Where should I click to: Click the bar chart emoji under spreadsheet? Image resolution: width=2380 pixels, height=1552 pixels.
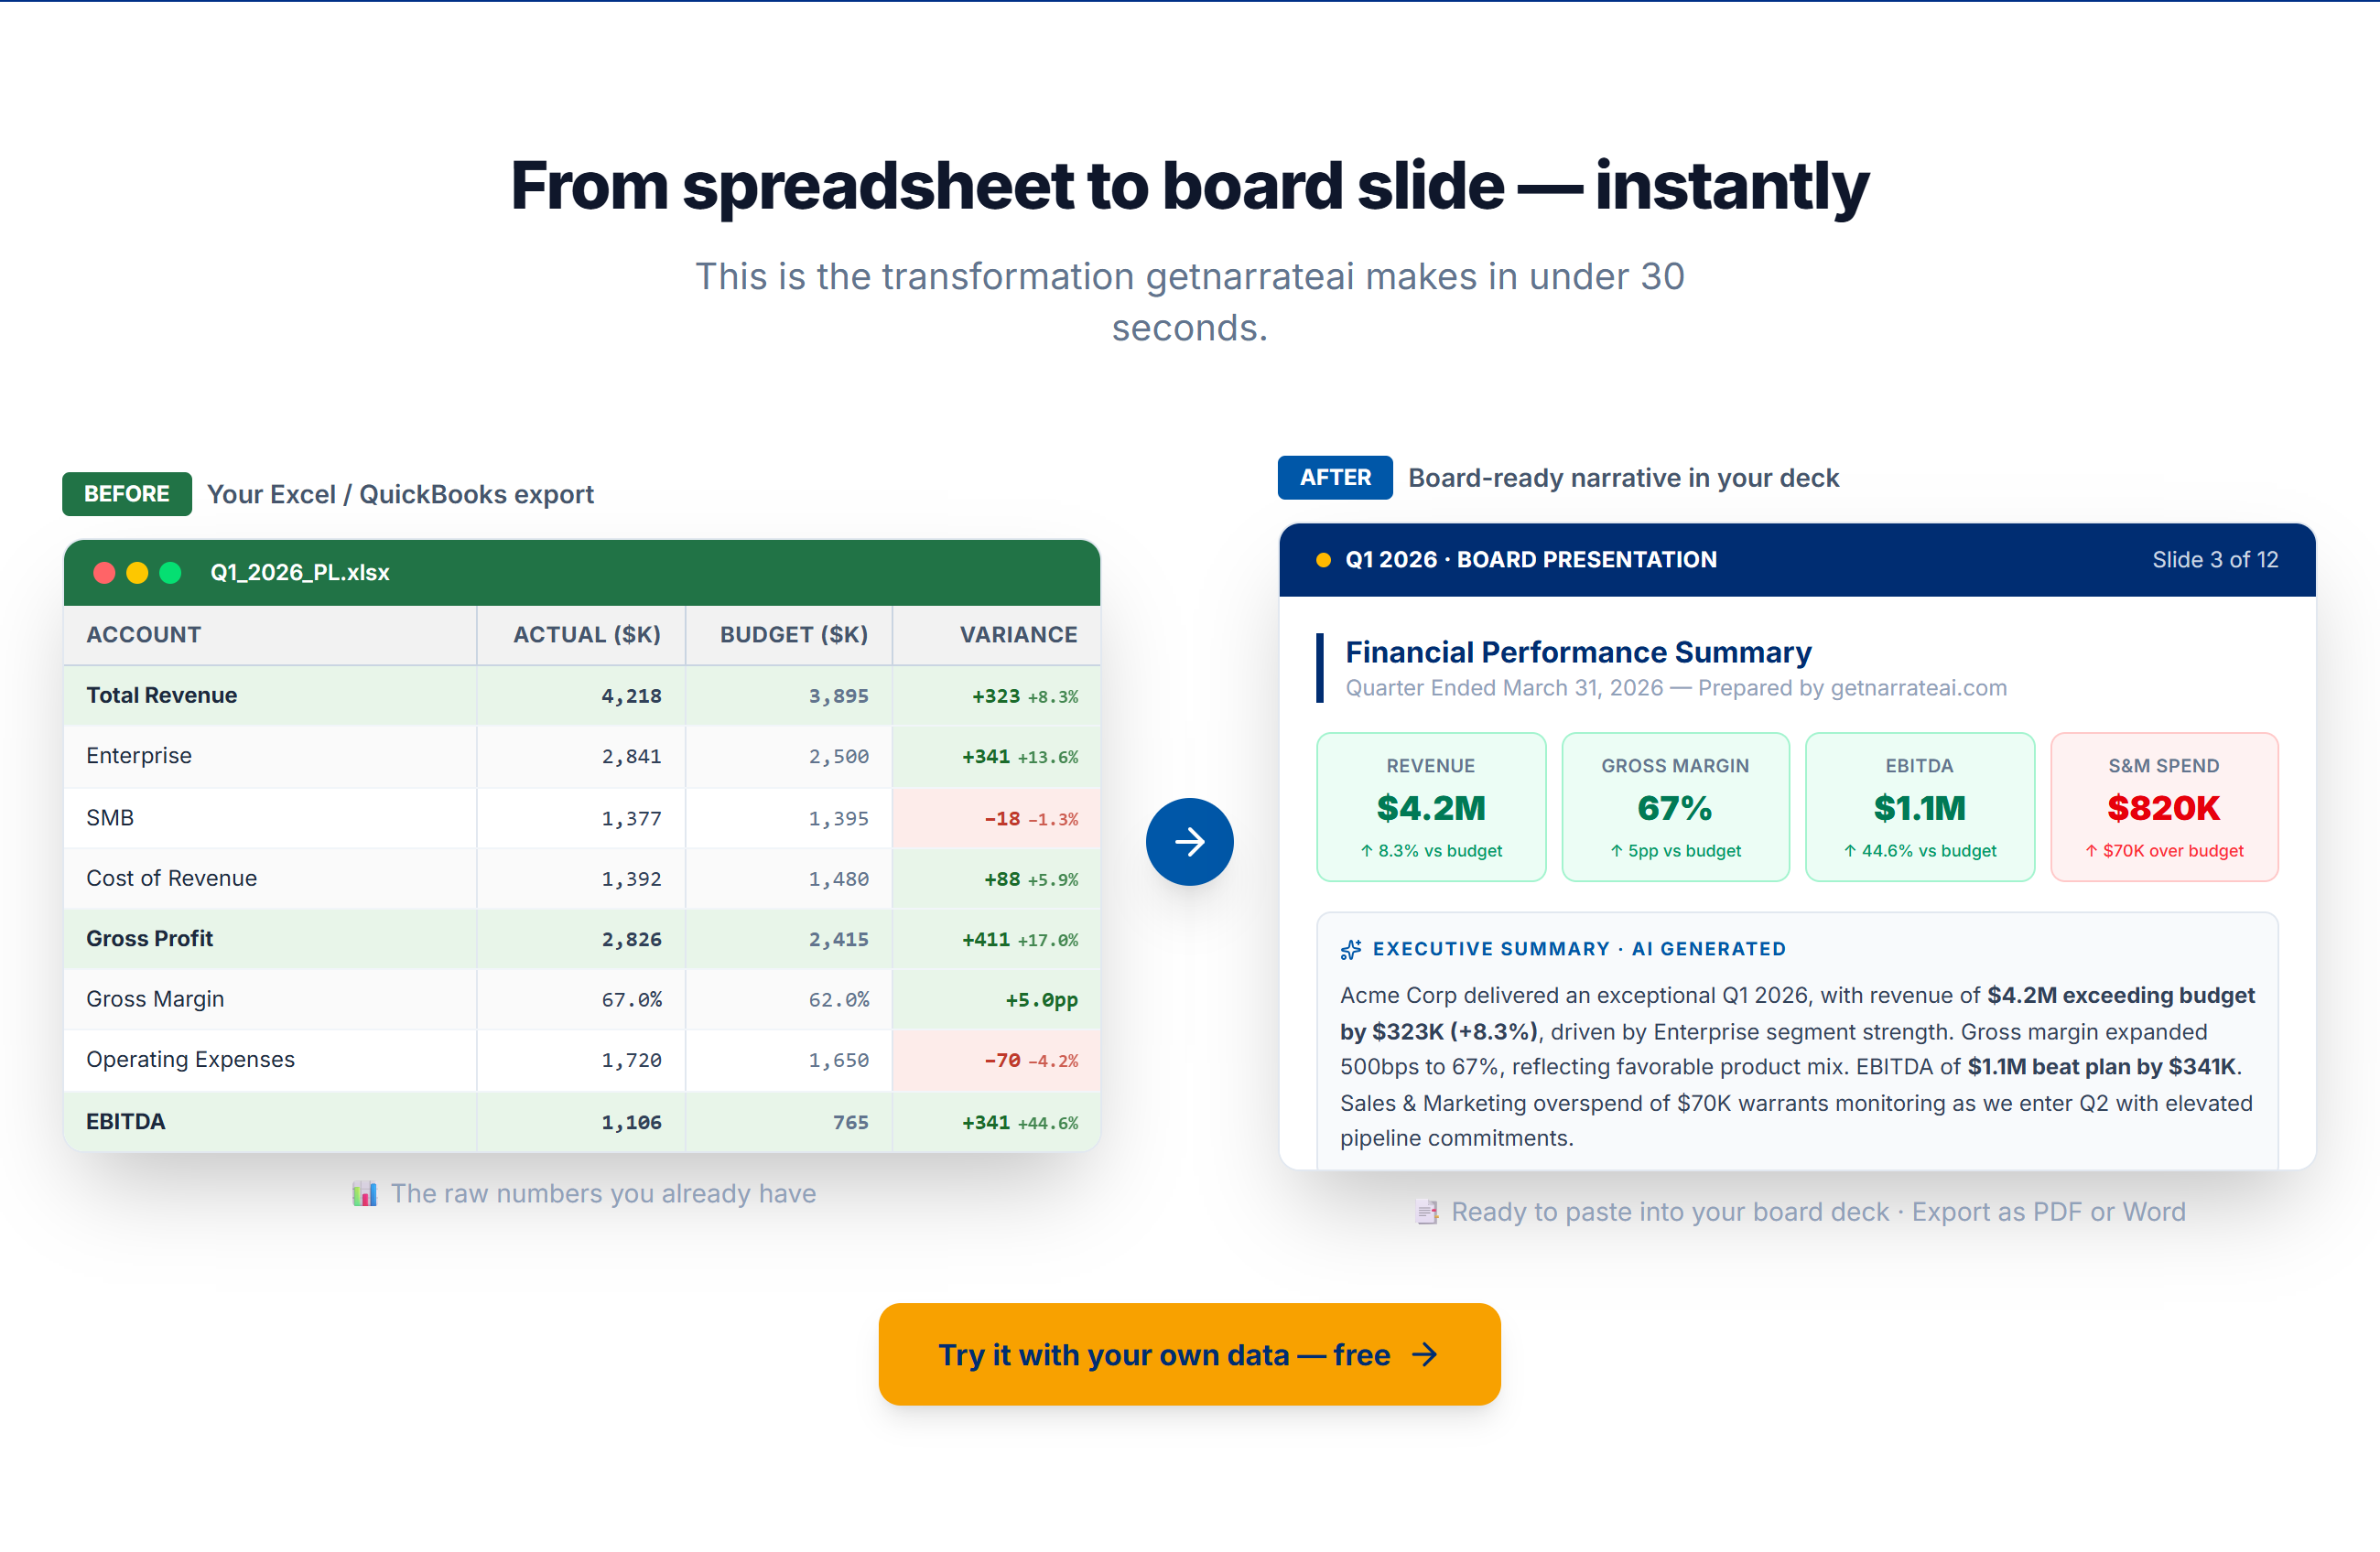365,1193
